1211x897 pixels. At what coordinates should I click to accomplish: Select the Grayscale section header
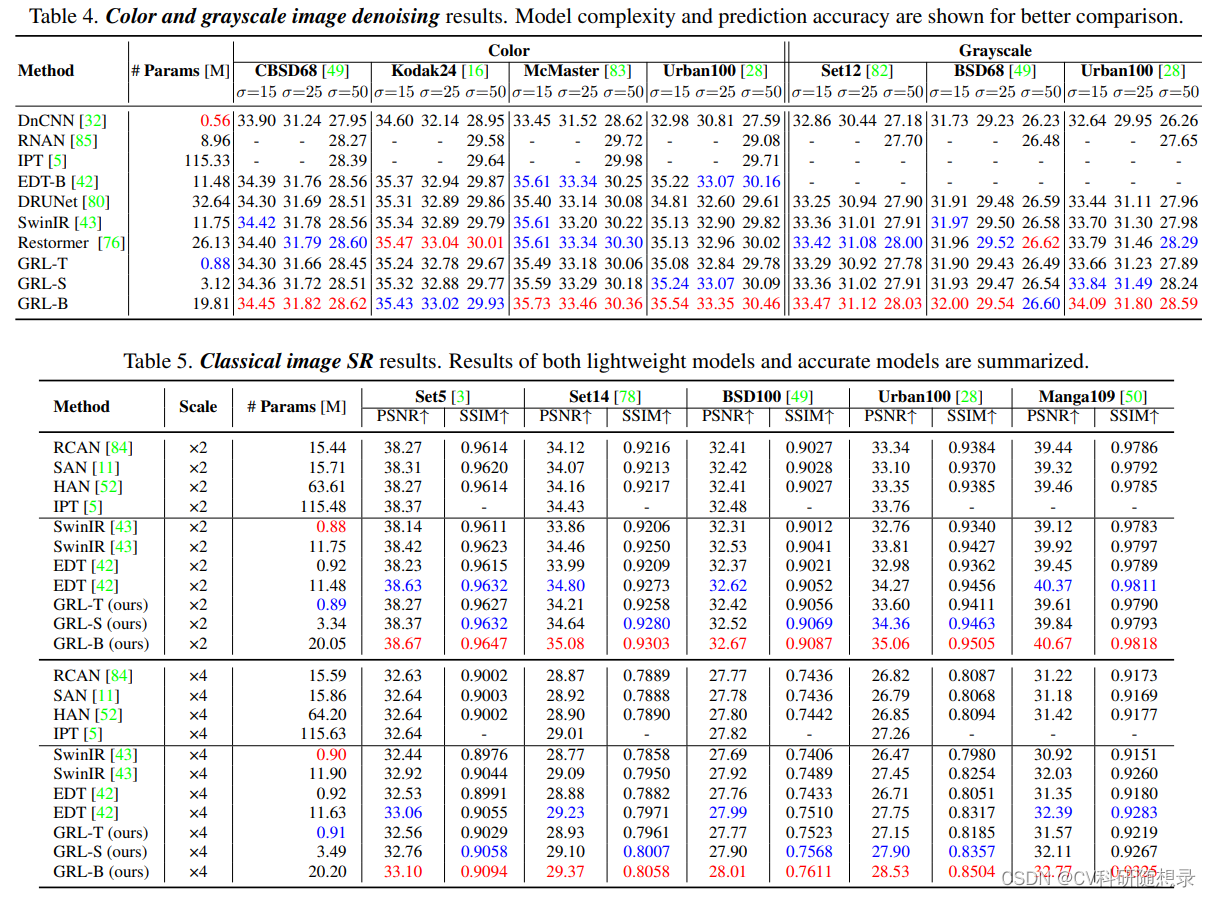point(994,50)
